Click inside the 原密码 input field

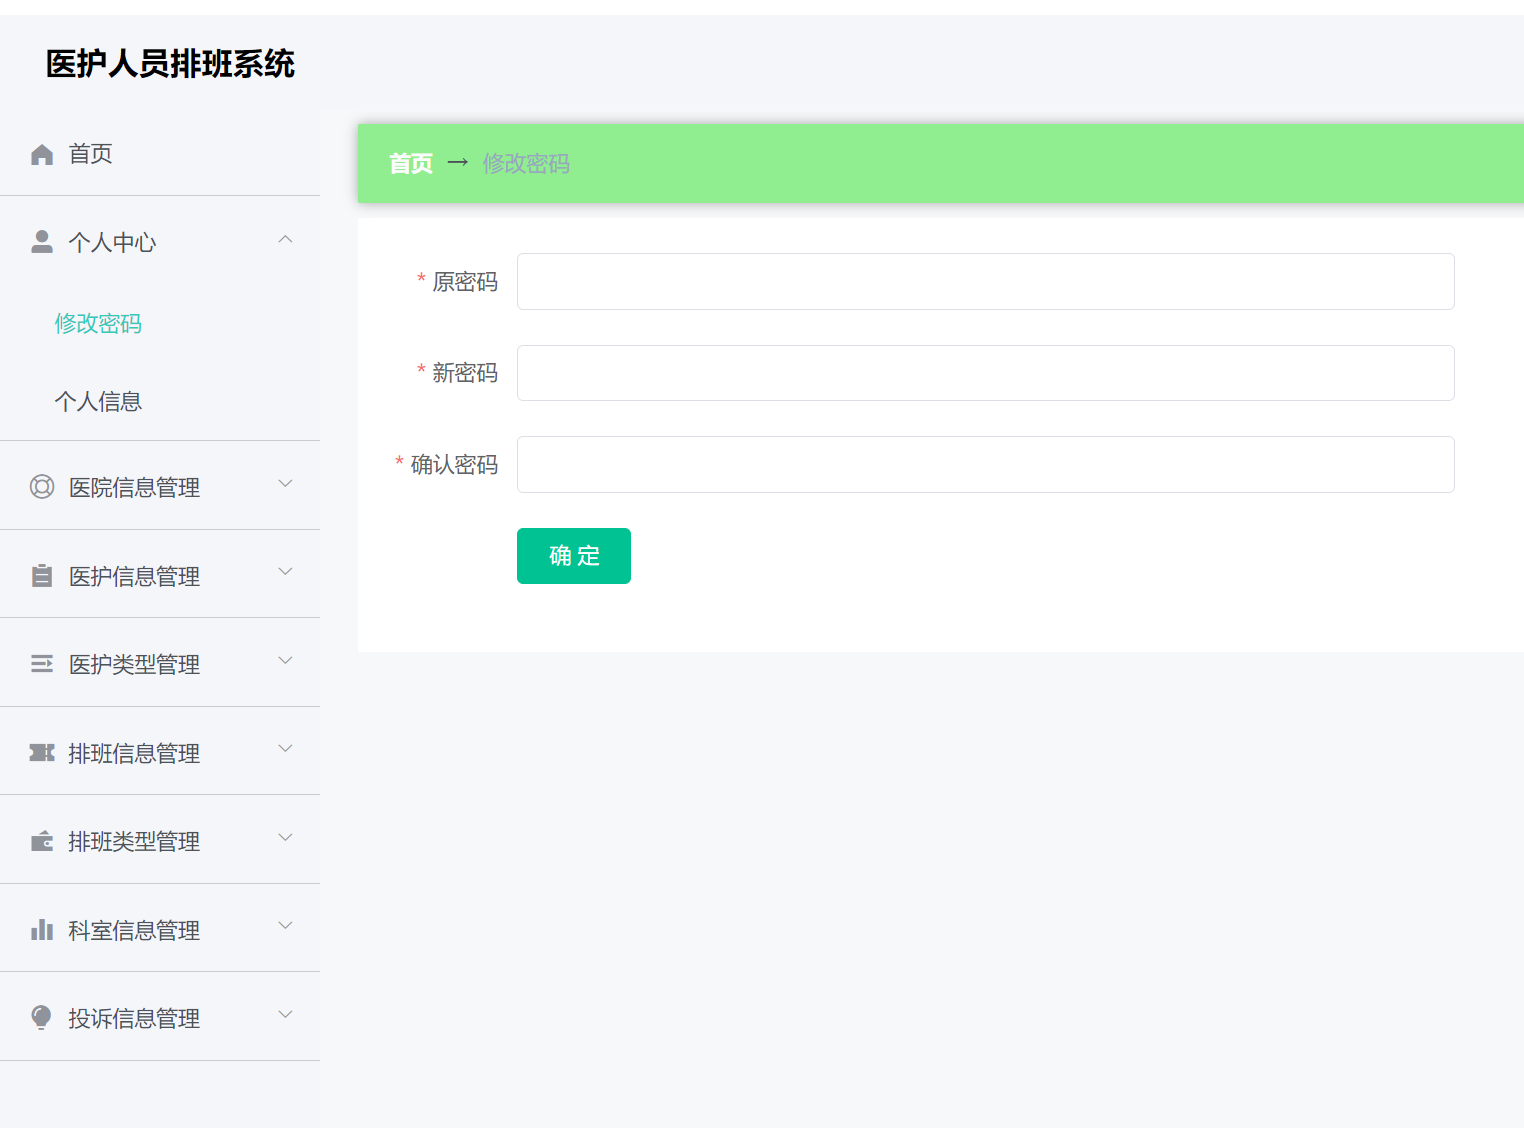pos(985,281)
